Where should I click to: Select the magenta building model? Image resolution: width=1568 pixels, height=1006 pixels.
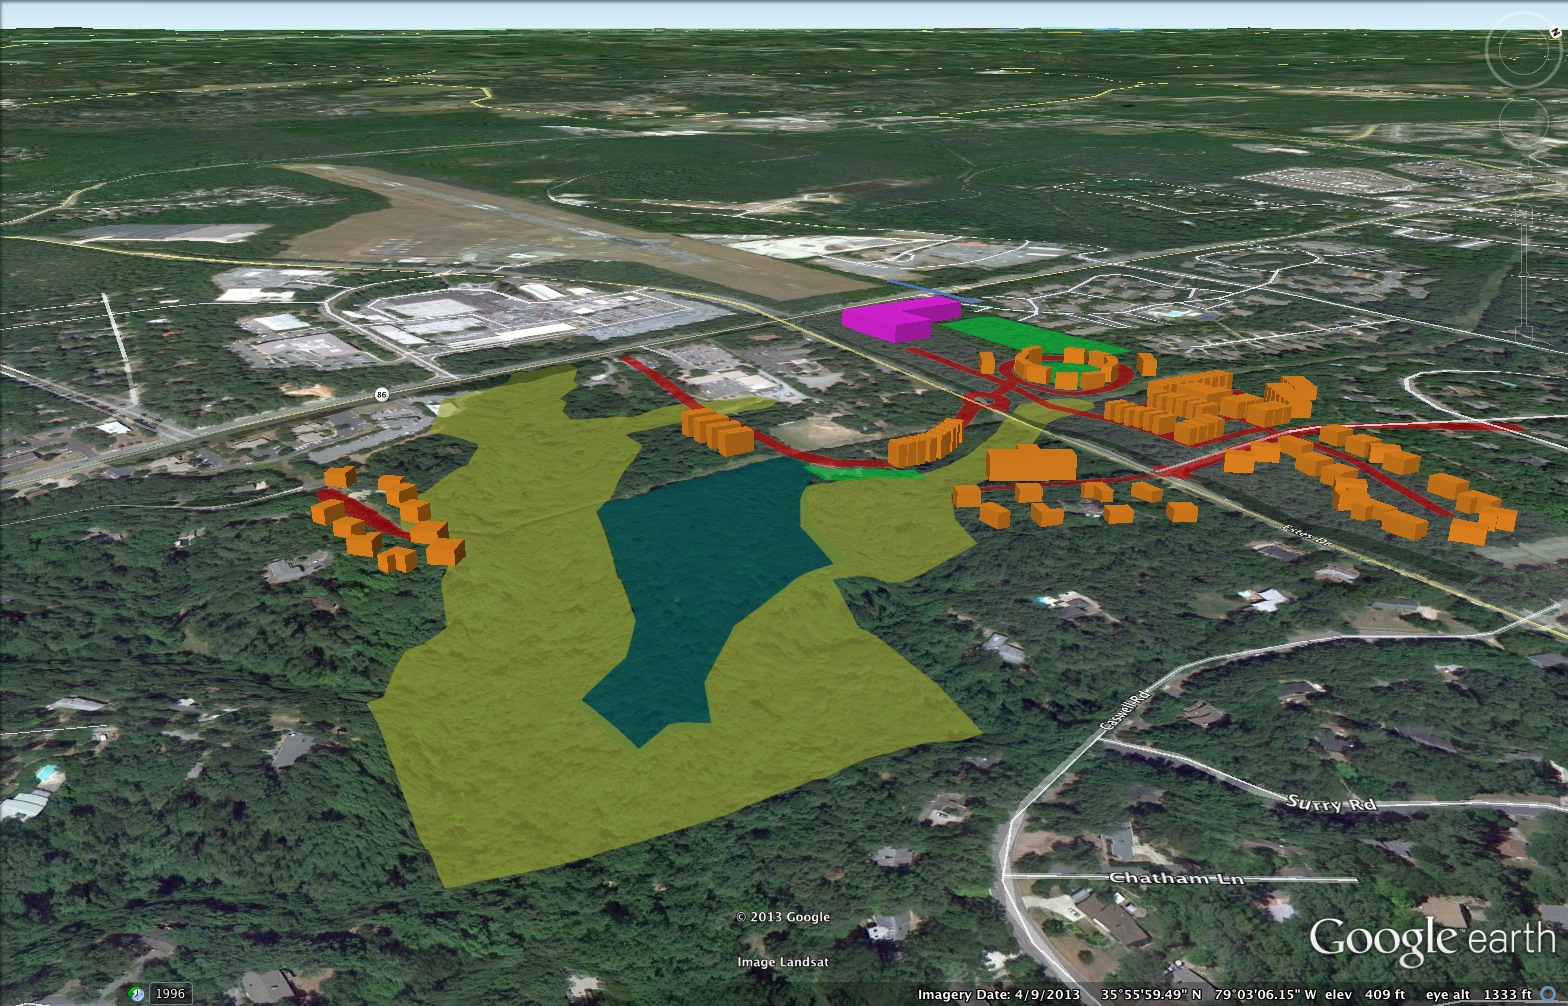(895, 318)
